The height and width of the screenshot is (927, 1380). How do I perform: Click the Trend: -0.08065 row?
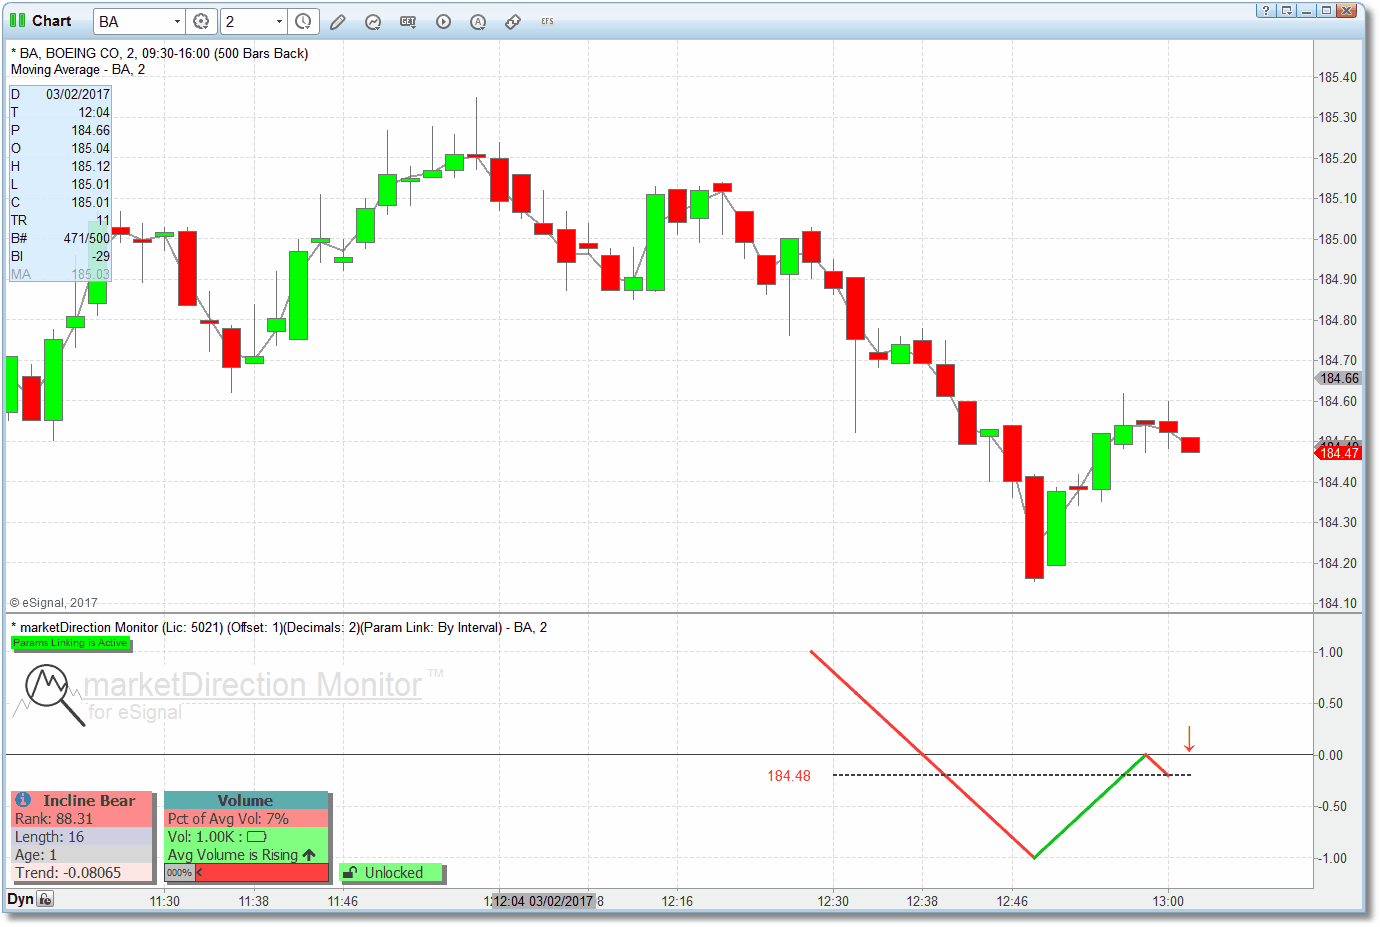tap(82, 873)
